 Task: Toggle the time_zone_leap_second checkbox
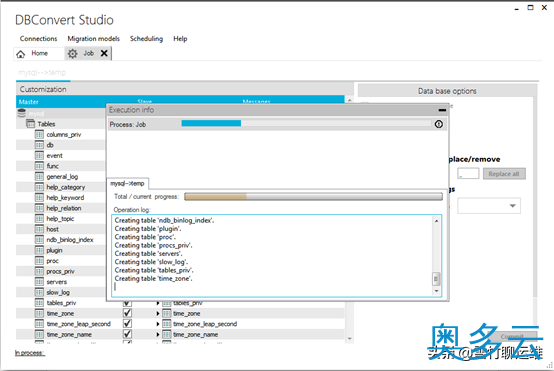[x=127, y=324]
